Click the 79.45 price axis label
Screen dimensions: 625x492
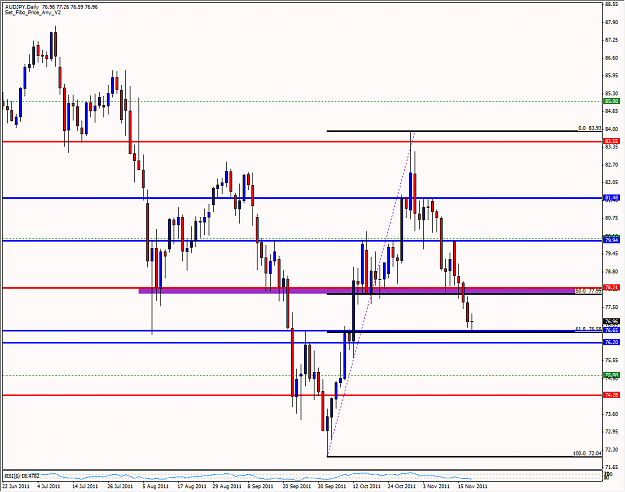[x=612, y=254]
